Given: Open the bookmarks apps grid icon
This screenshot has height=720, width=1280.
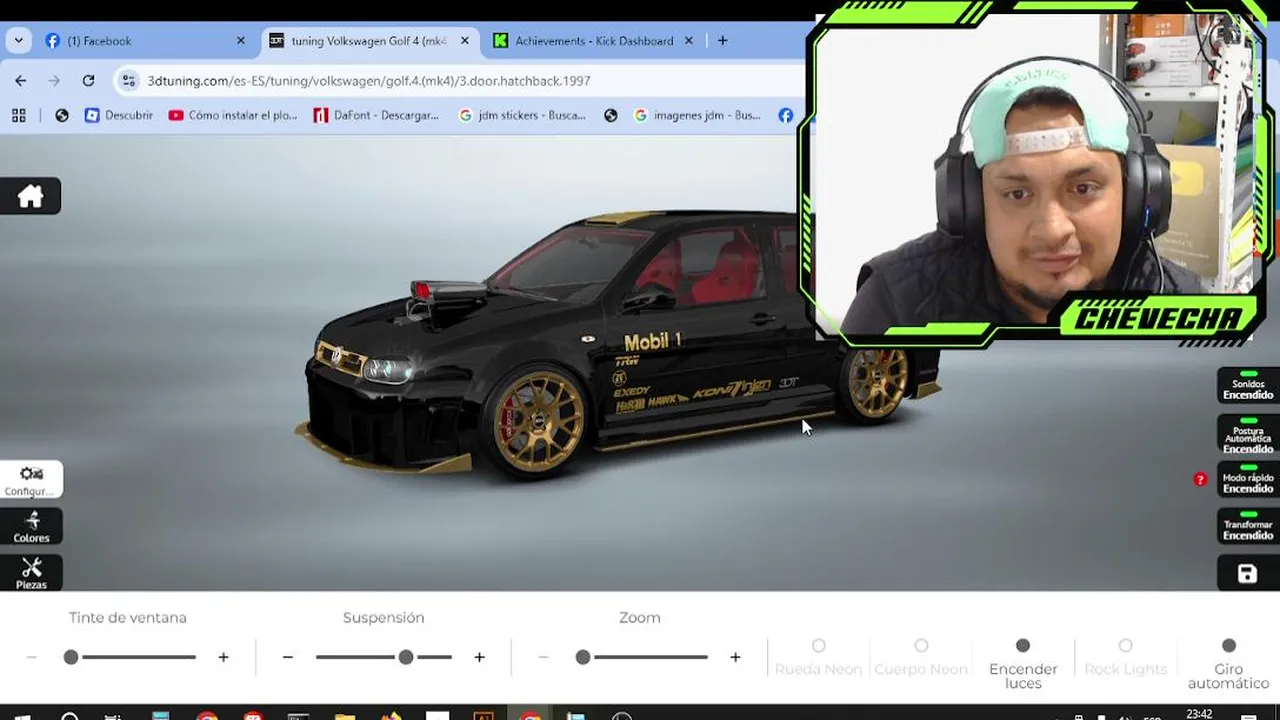Looking at the screenshot, I should pos(19,115).
